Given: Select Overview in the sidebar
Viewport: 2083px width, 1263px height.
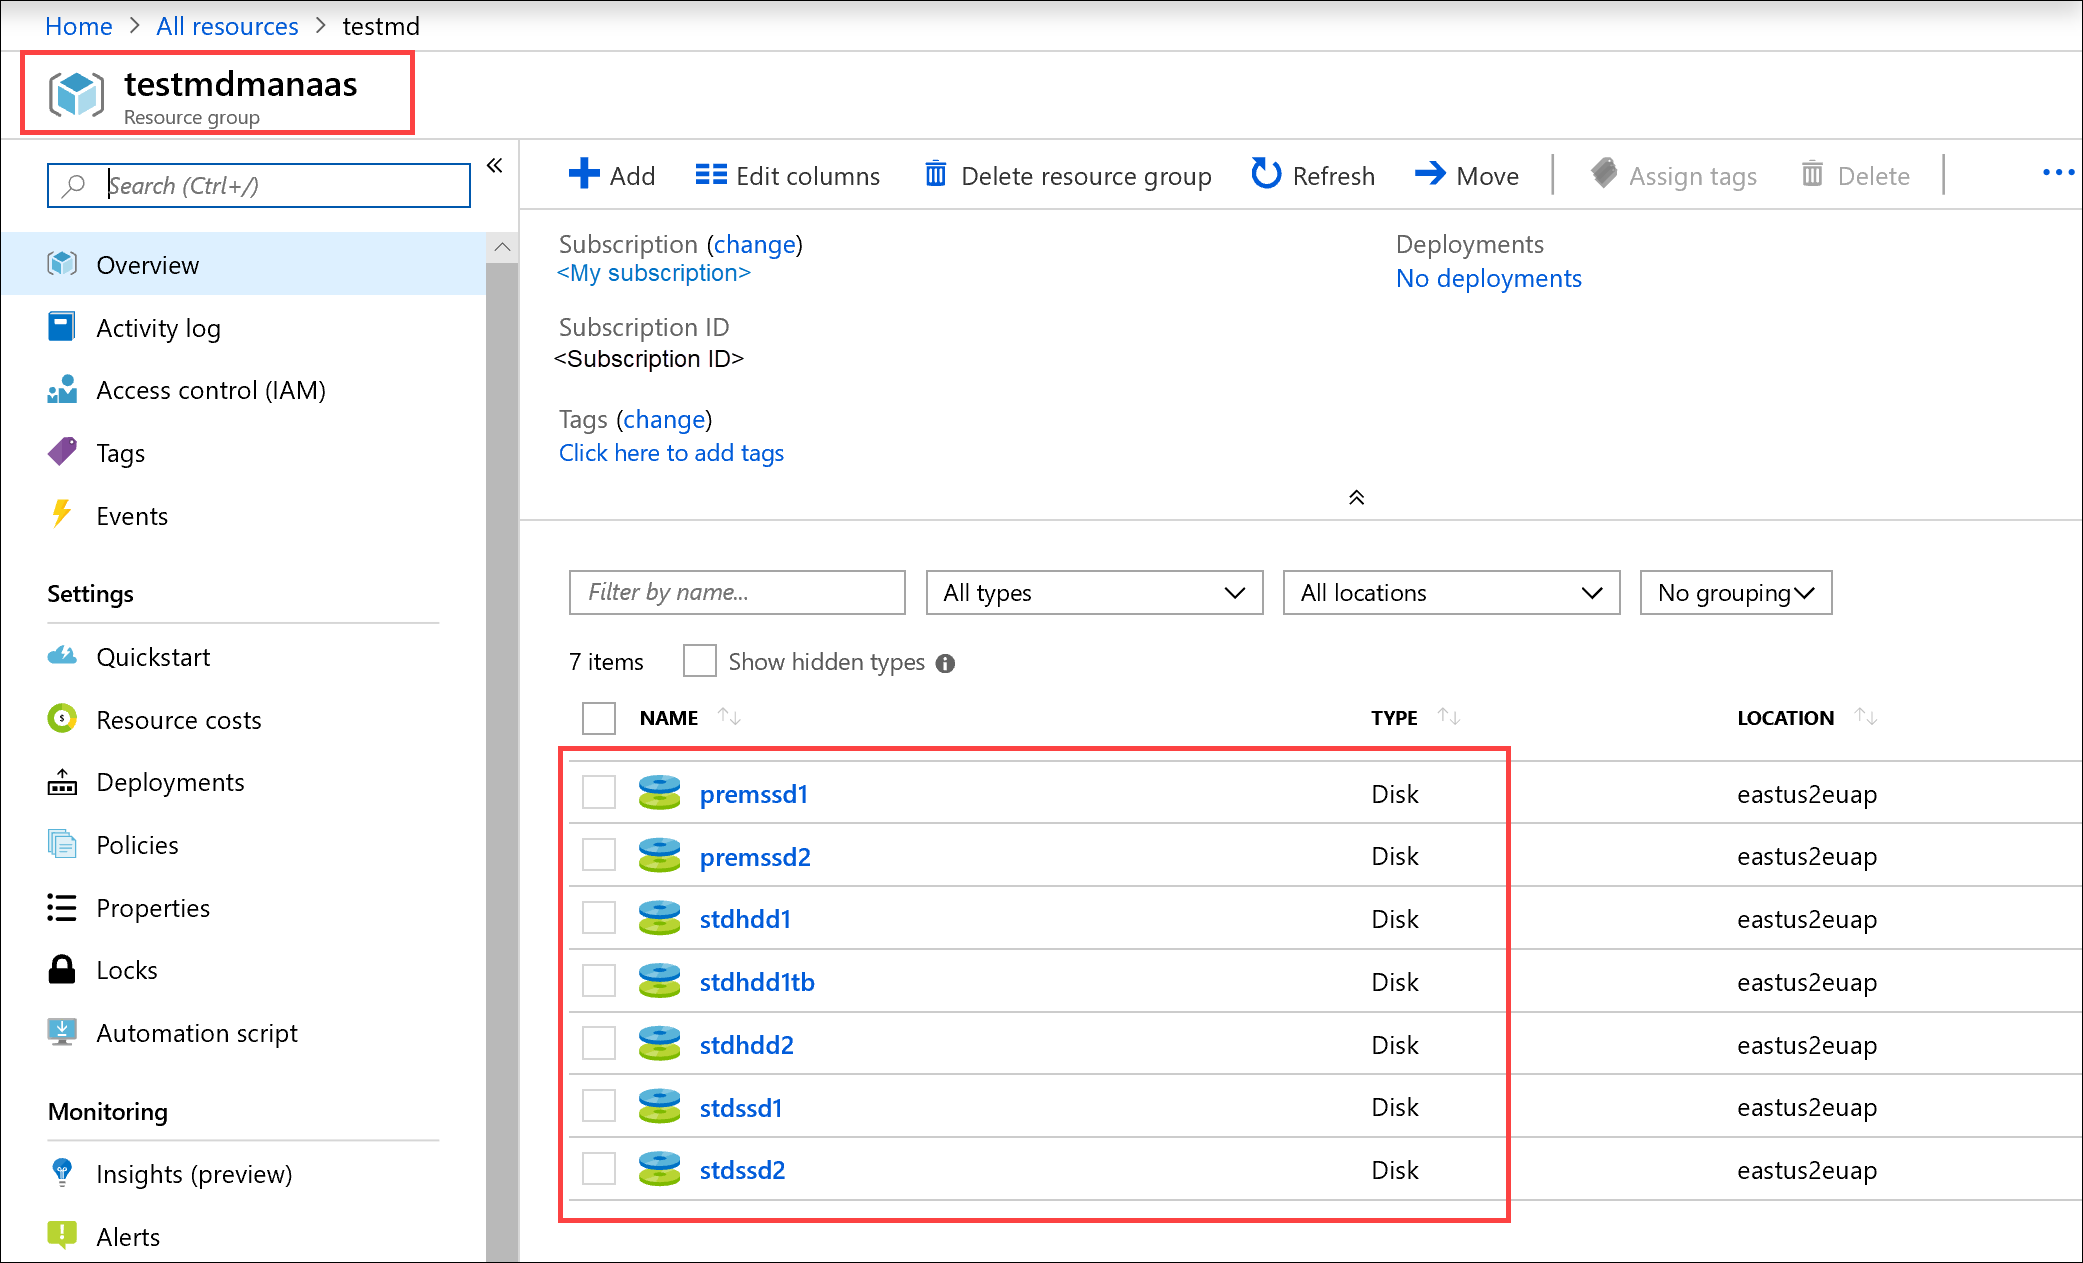Looking at the screenshot, I should click(244, 264).
